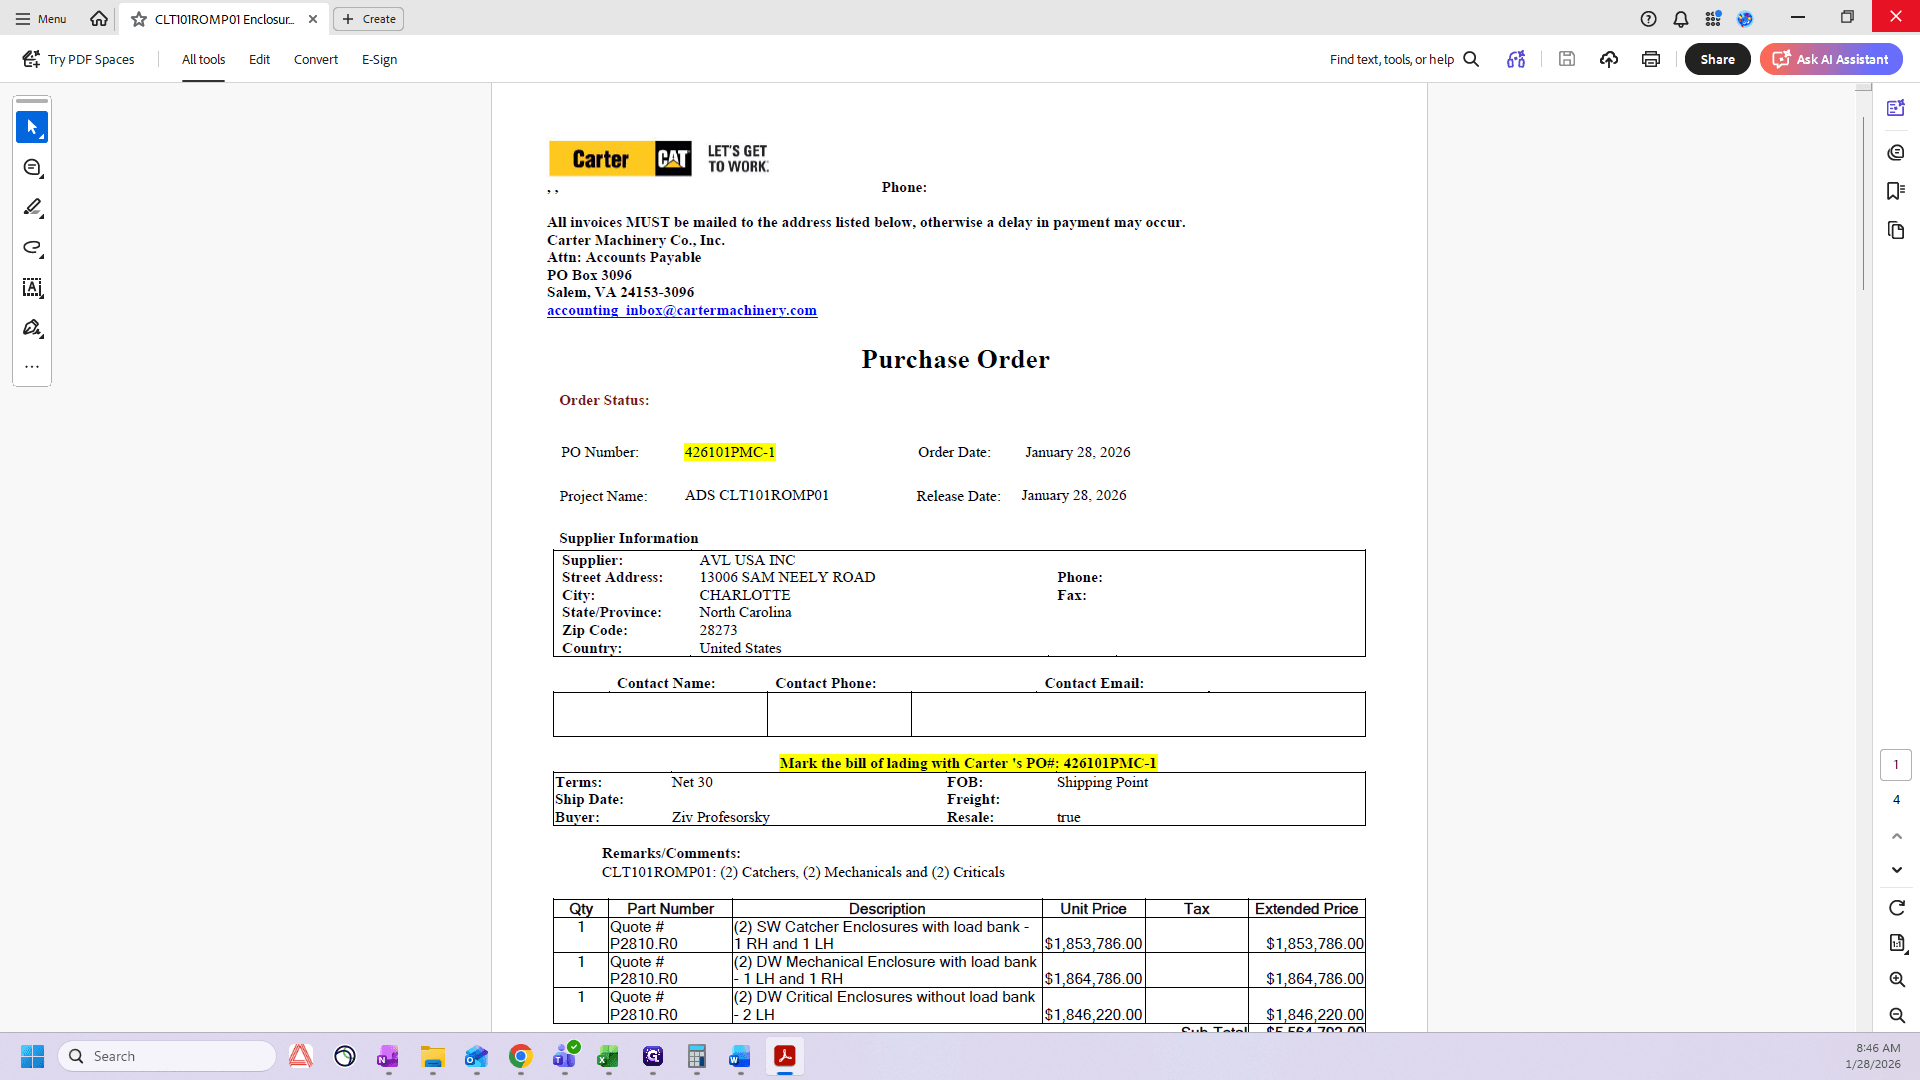The width and height of the screenshot is (1920, 1080).
Task: Show more tools via ellipsis
Action: click(x=32, y=366)
